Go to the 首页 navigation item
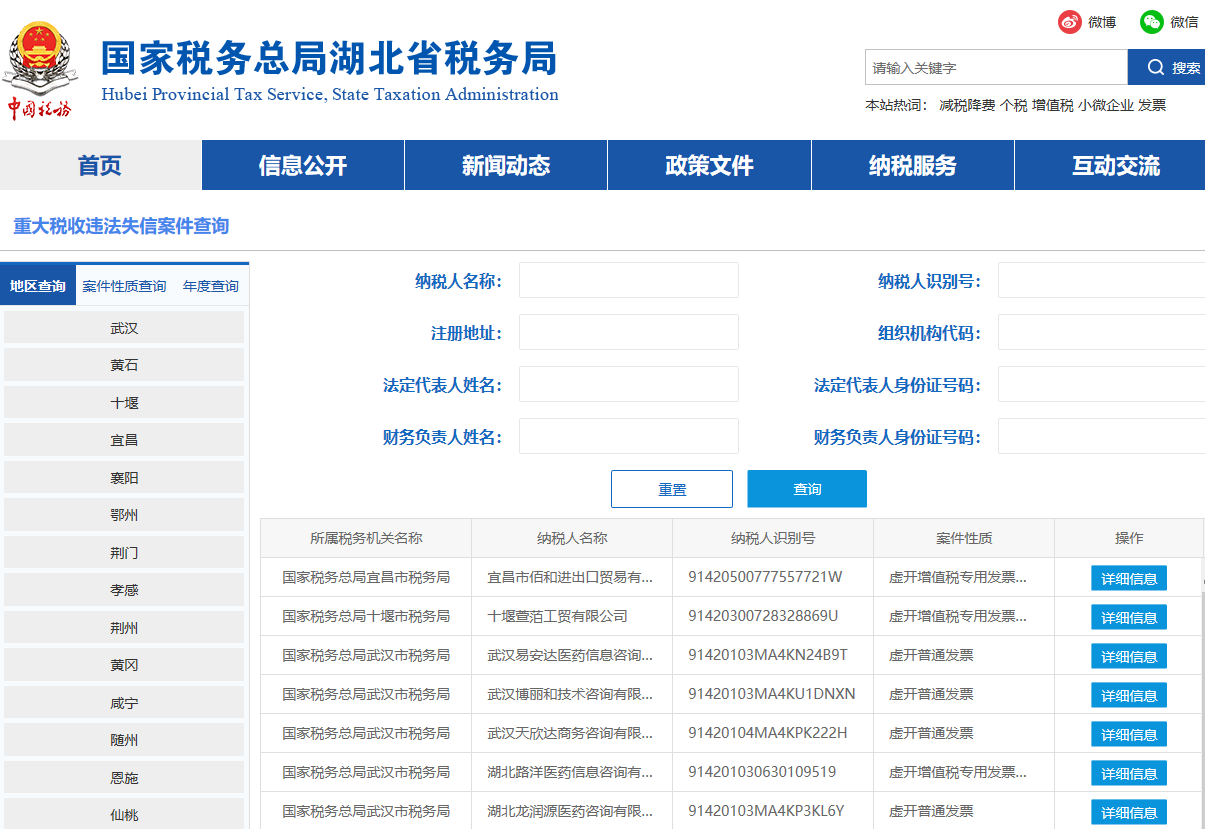1205x829 pixels. pos(100,166)
